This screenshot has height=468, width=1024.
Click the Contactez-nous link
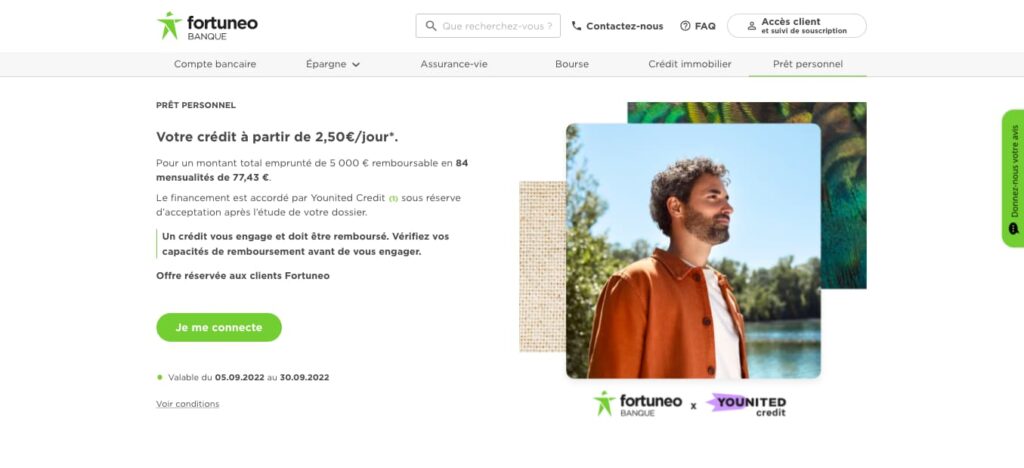[624, 26]
